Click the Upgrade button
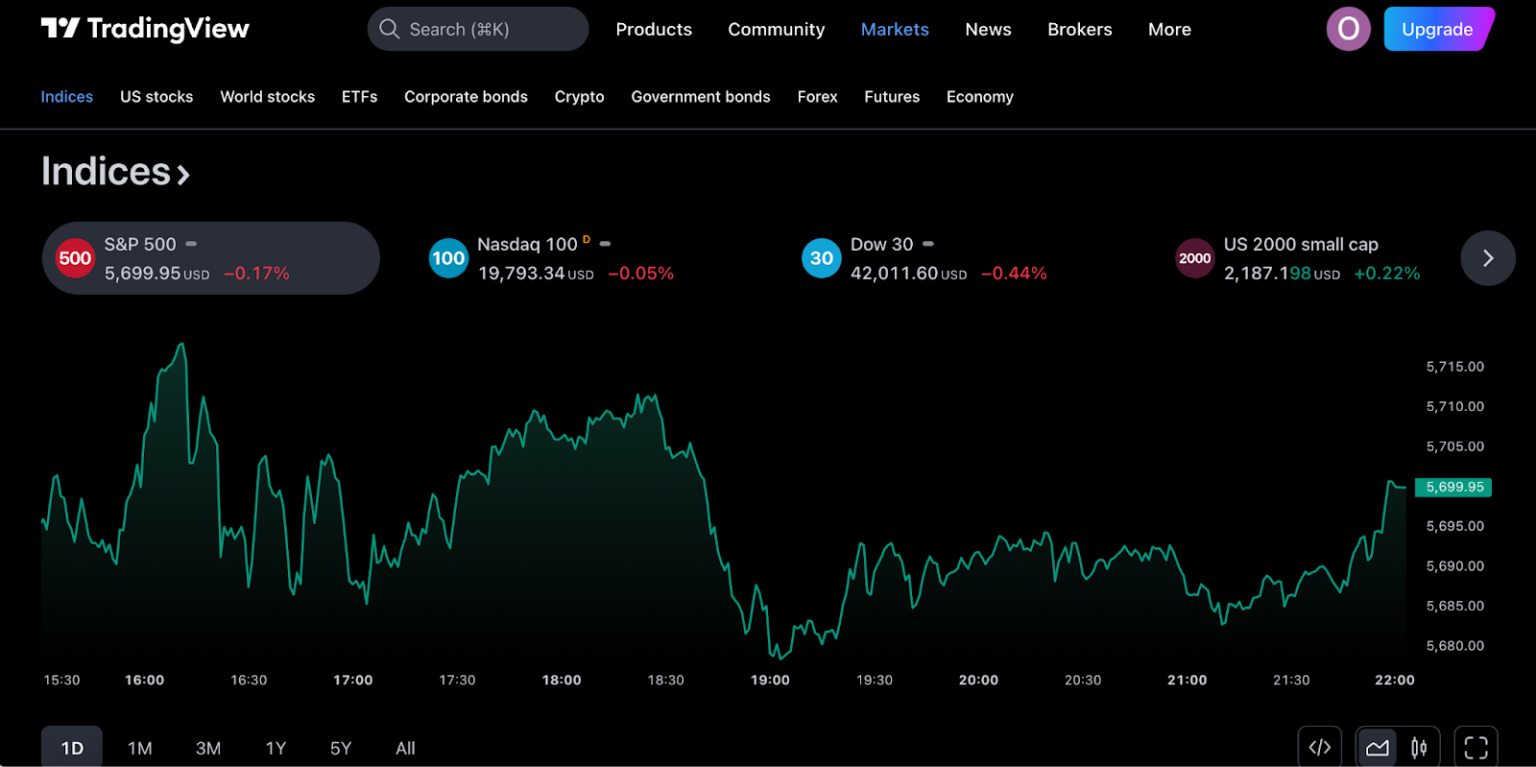Viewport: 1536px width, 767px height. click(1437, 29)
